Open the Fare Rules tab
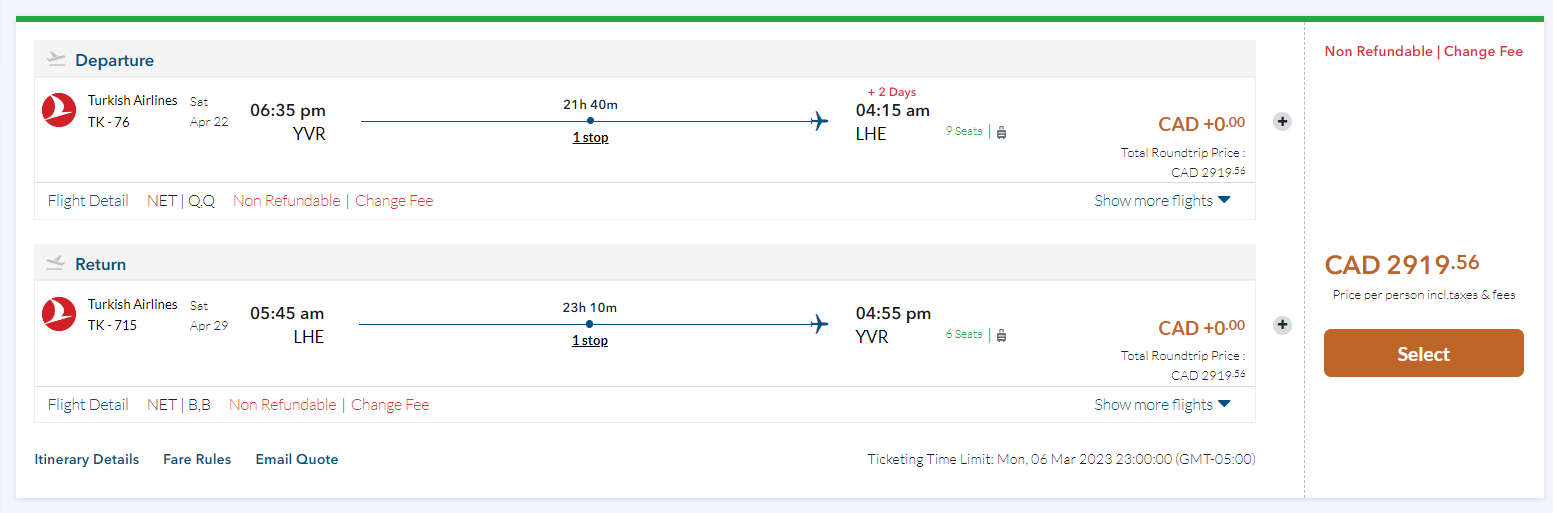Viewport: 1553px width, 513px height. point(197,460)
